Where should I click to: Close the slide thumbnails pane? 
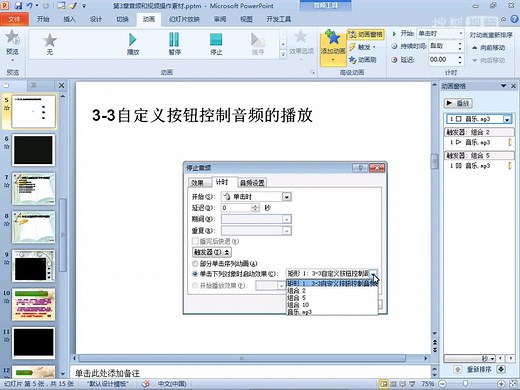tap(61, 86)
